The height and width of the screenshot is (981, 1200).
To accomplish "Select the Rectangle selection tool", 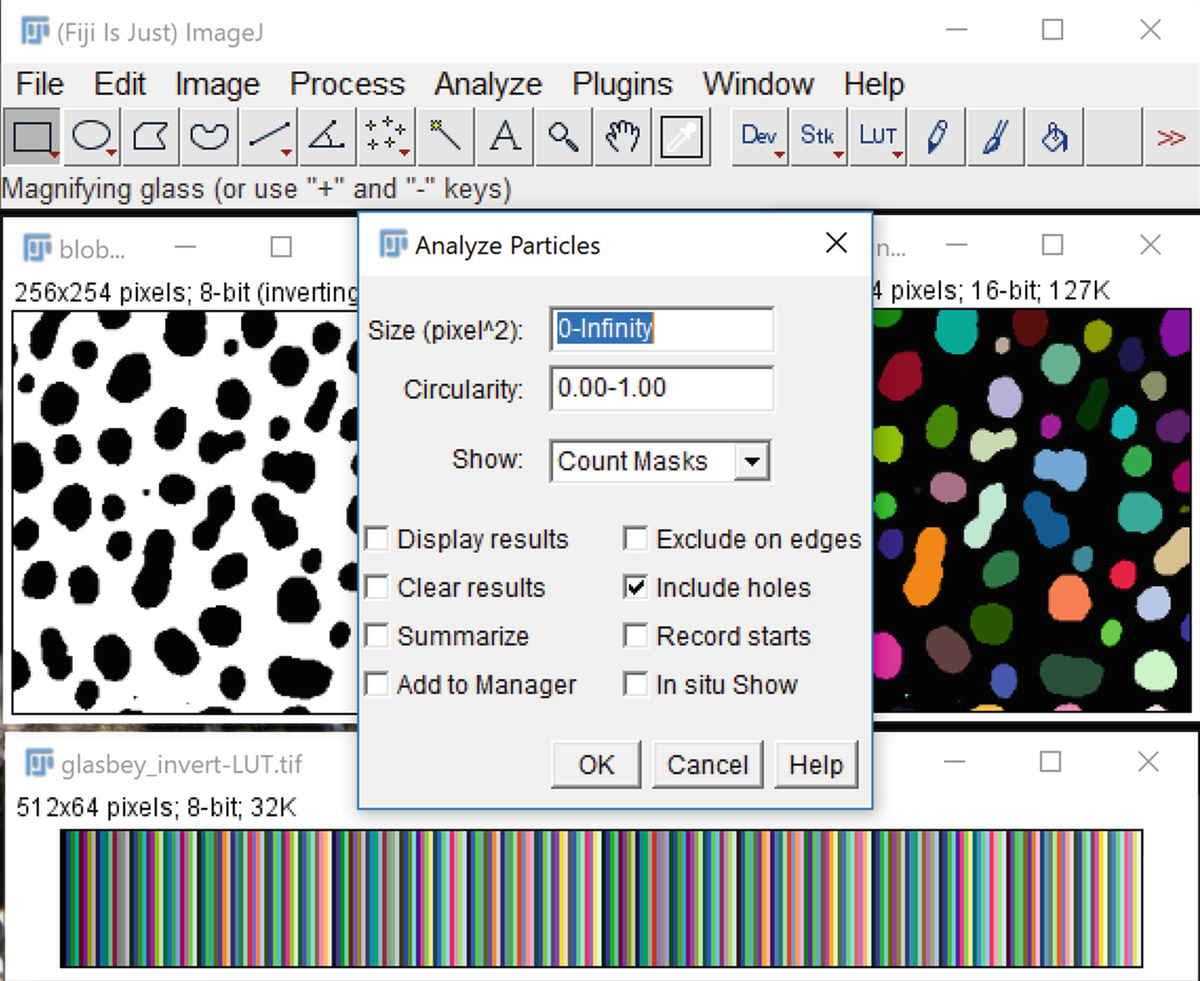I will click(x=32, y=137).
